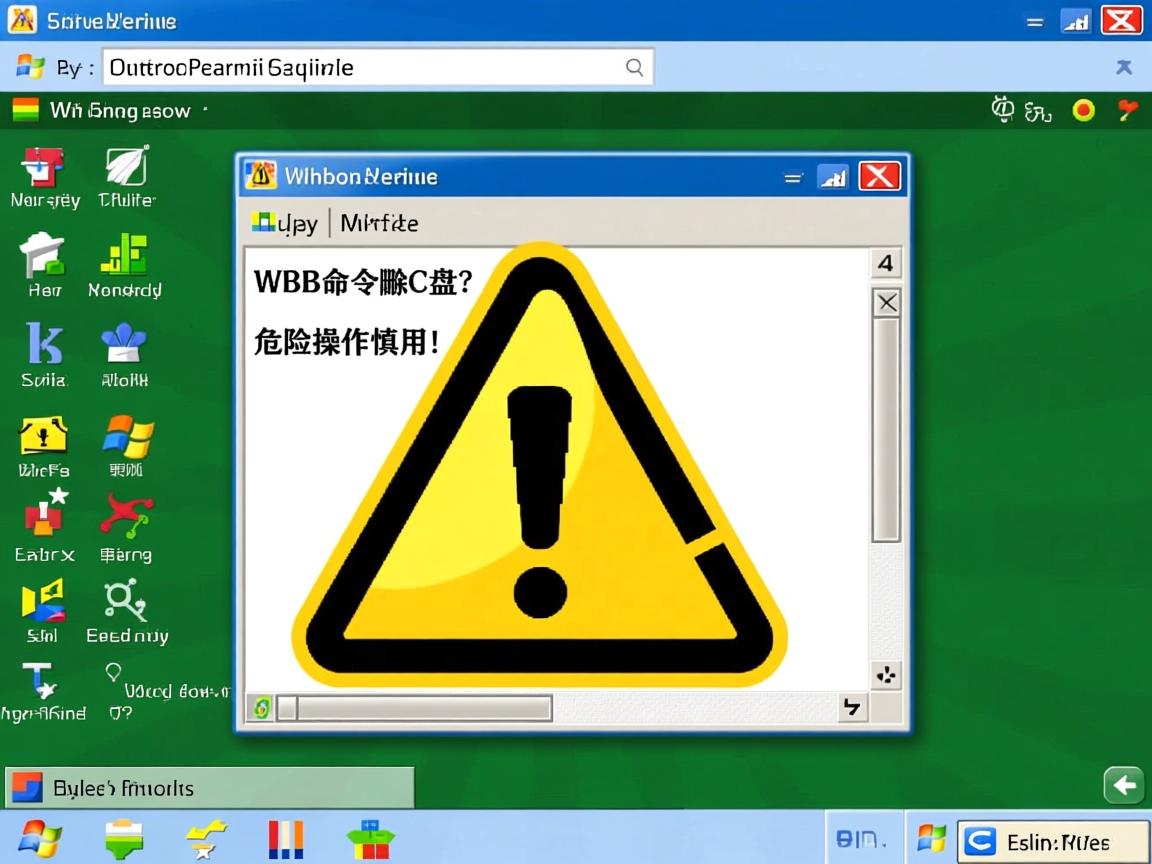Click the green back arrow button
Viewport: 1152px width, 864px height.
[1122, 786]
